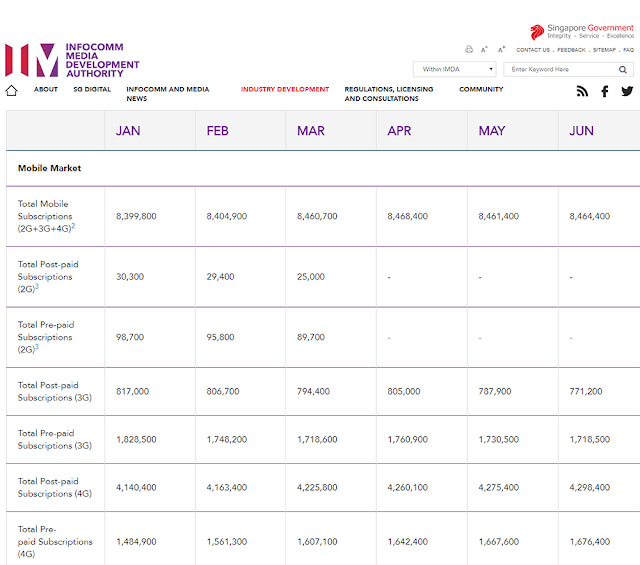Expand the Within IMDA dropdown
The image size is (640, 565).
(454, 69)
